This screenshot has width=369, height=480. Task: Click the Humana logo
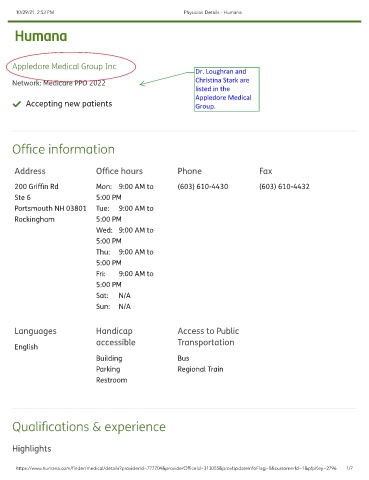pyautogui.click(x=41, y=36)
